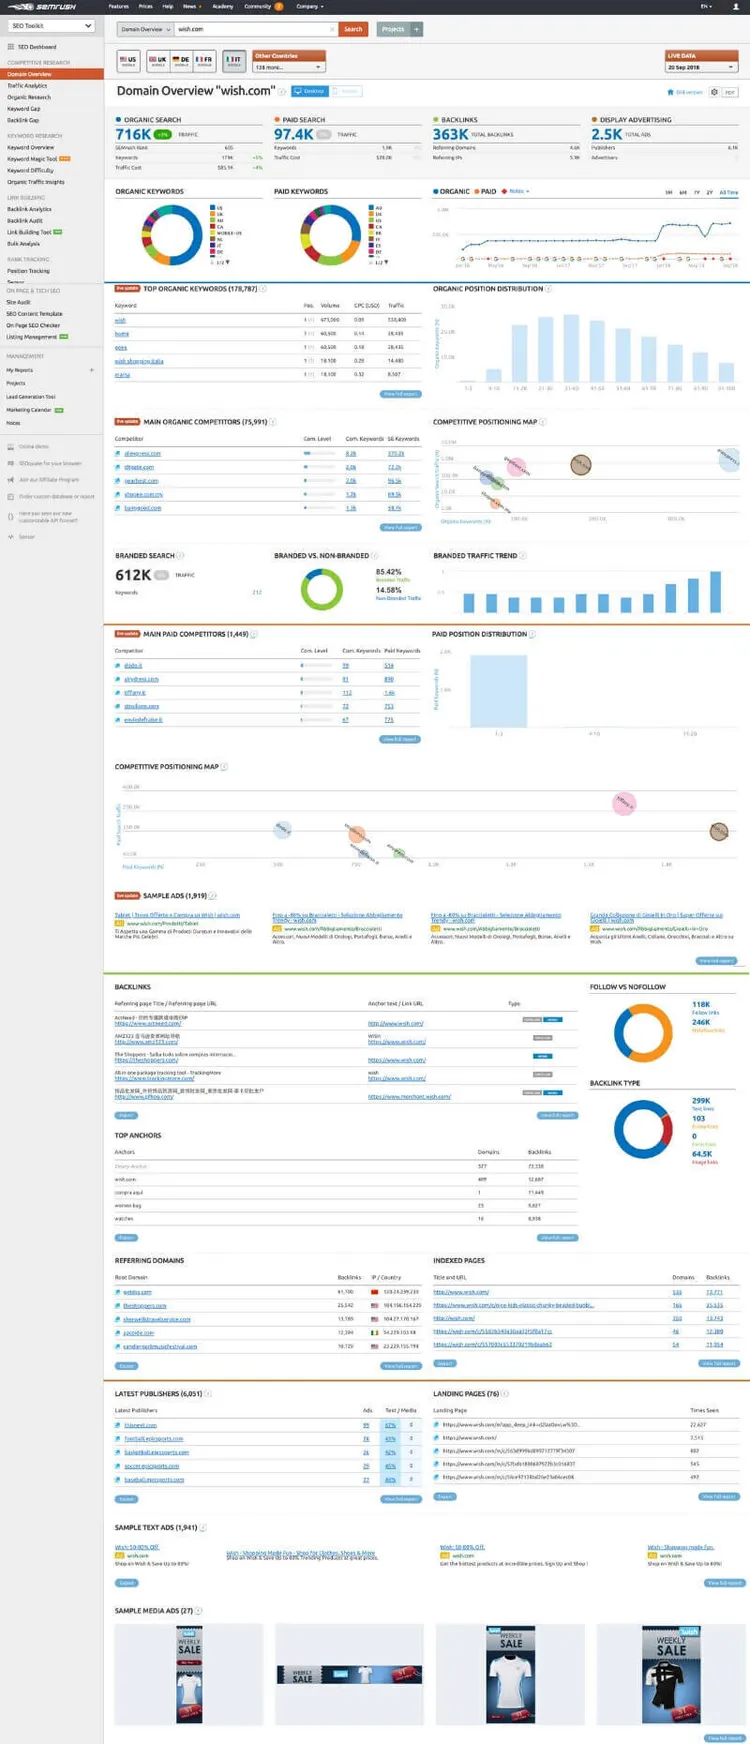Image resolution: width=750 pixels, height=1744 pixels.
Task: Select the US database flag button
Action: pyautogui.click(x=128, y=61)
